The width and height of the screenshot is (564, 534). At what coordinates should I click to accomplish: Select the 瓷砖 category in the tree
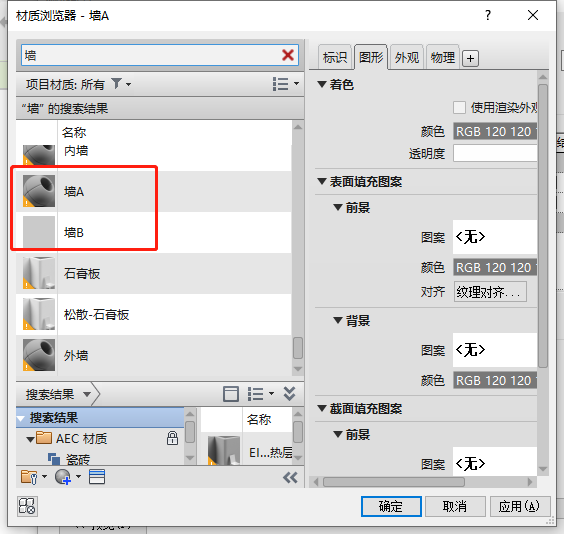coord(78,459)
